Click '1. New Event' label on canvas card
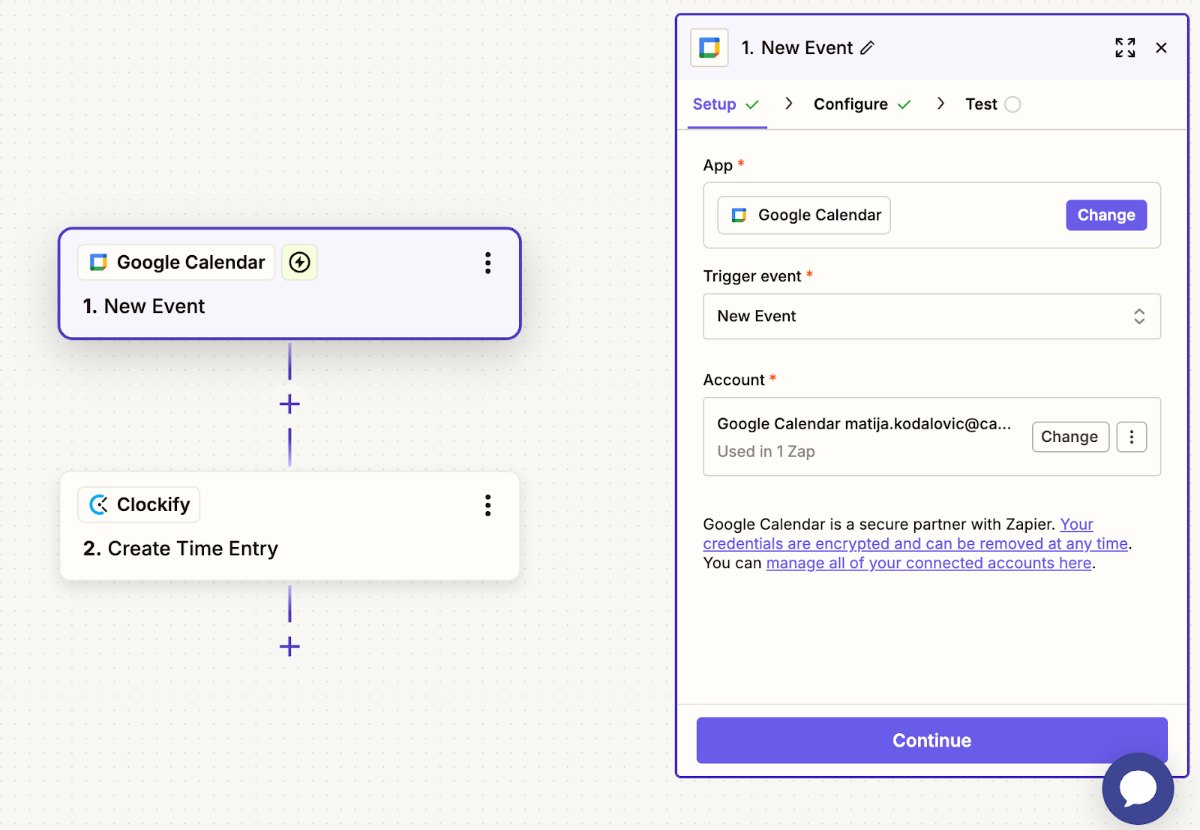 tap(144, 306)
